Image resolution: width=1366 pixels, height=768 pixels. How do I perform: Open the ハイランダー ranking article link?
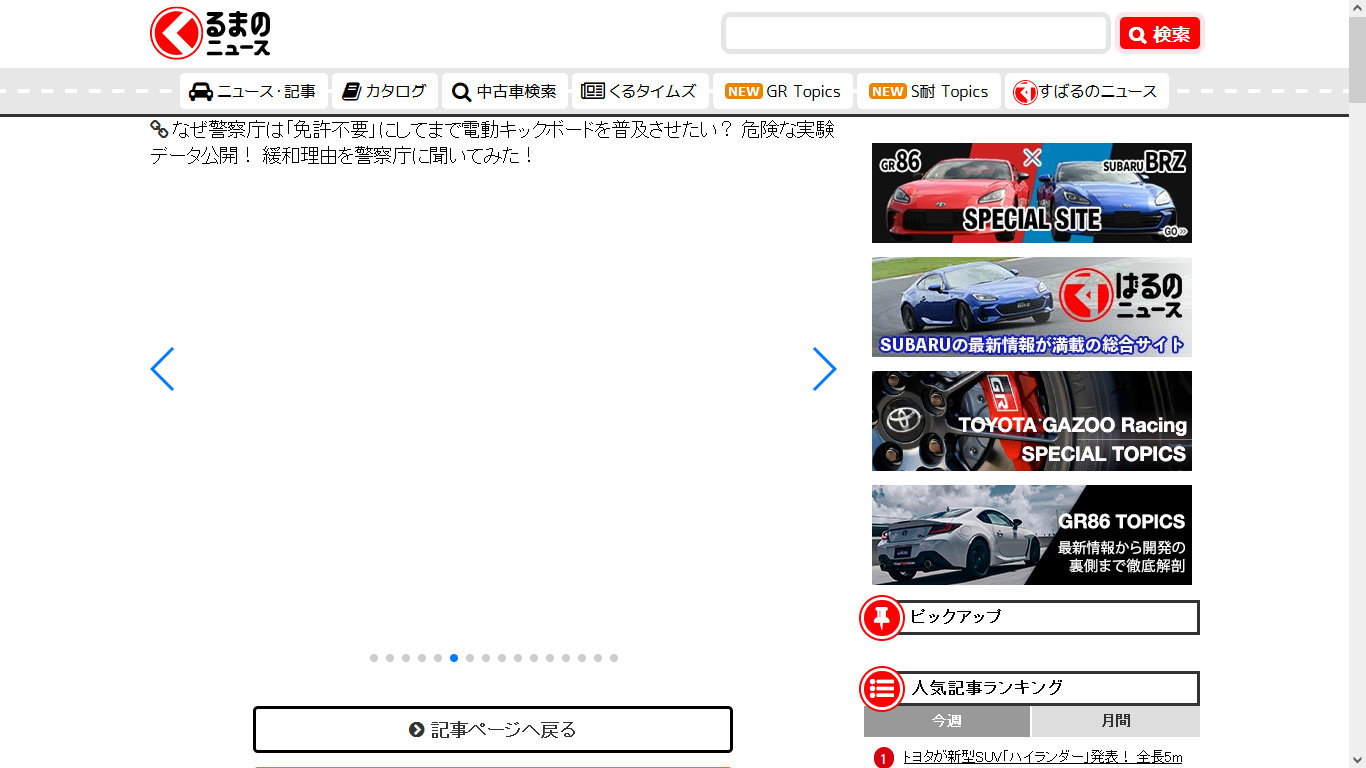1037,758
